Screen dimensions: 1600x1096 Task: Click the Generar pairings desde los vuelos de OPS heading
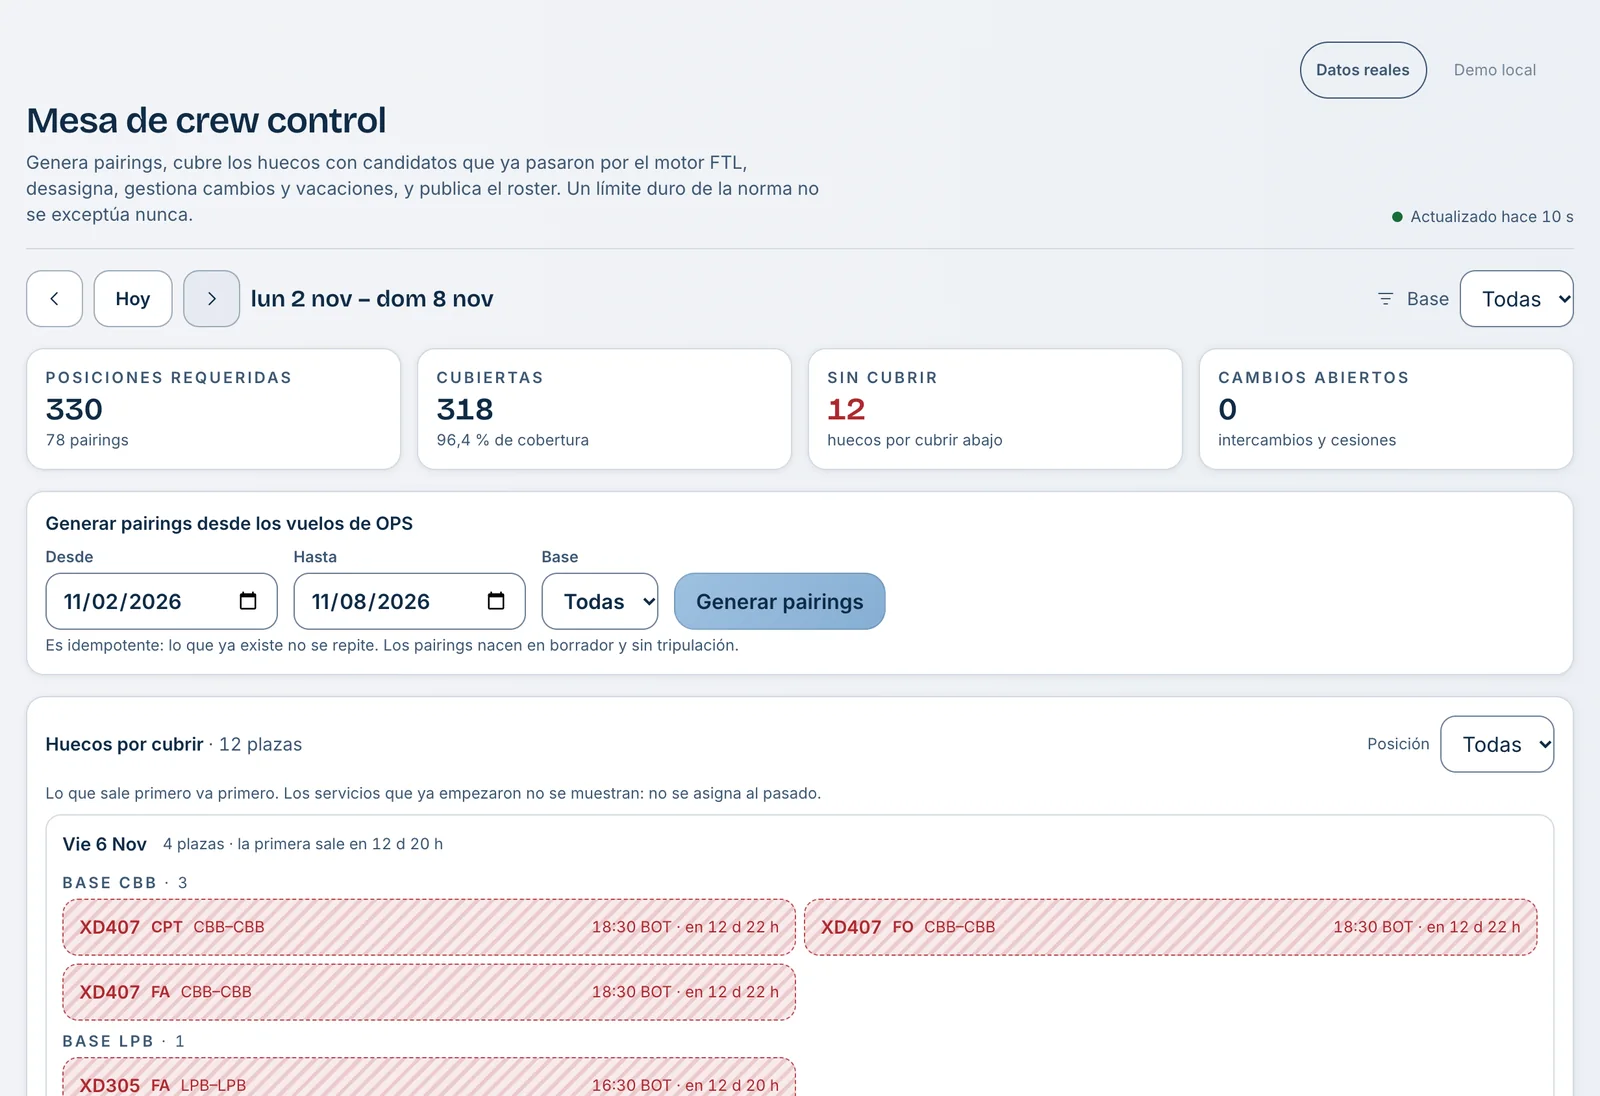(229, 523)
